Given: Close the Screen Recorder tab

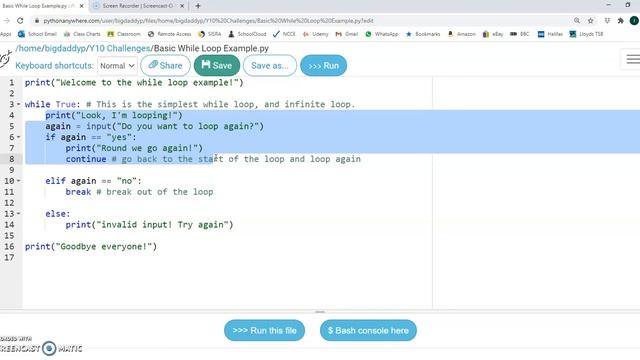Looking at the screenshot, I should pos(182,6).
